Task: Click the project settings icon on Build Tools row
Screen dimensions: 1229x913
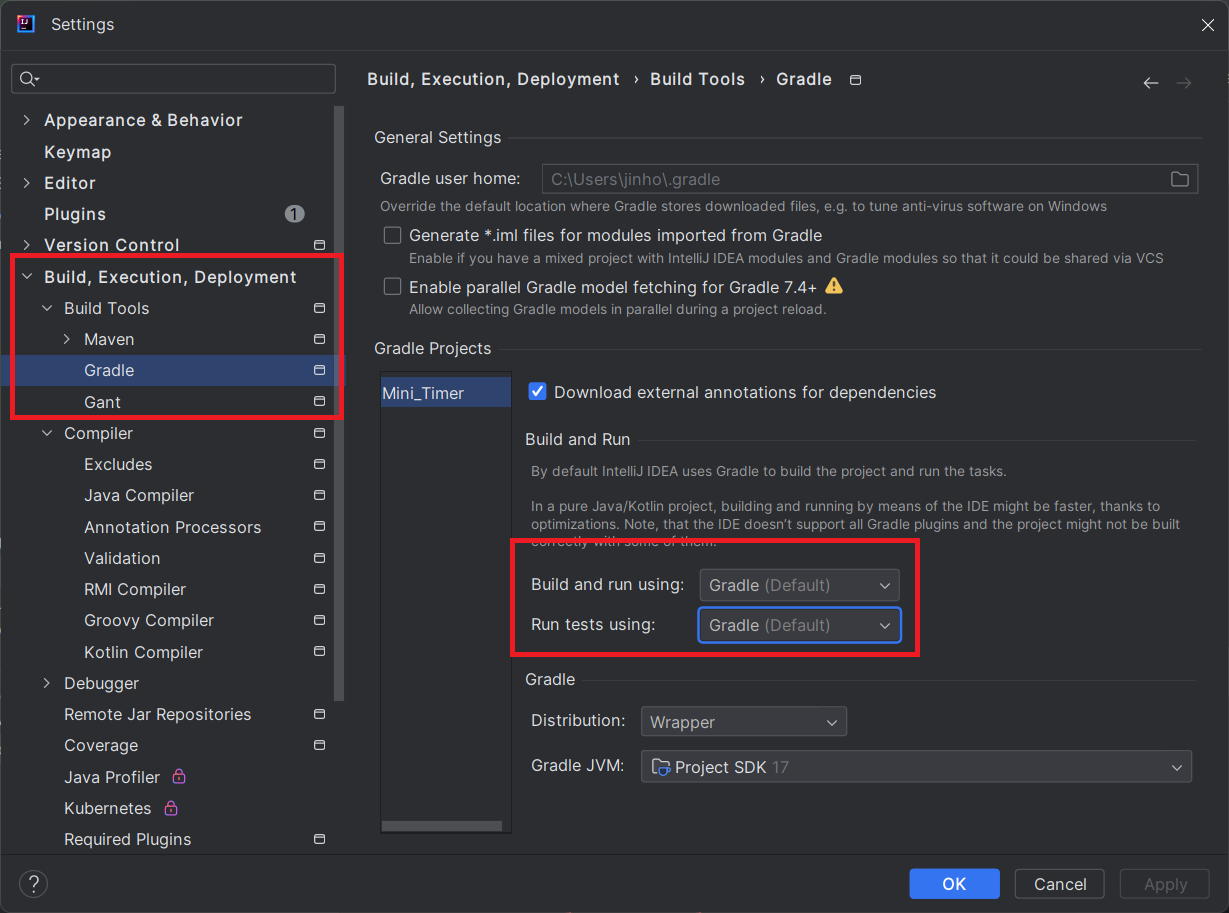Action: [319, 308]
